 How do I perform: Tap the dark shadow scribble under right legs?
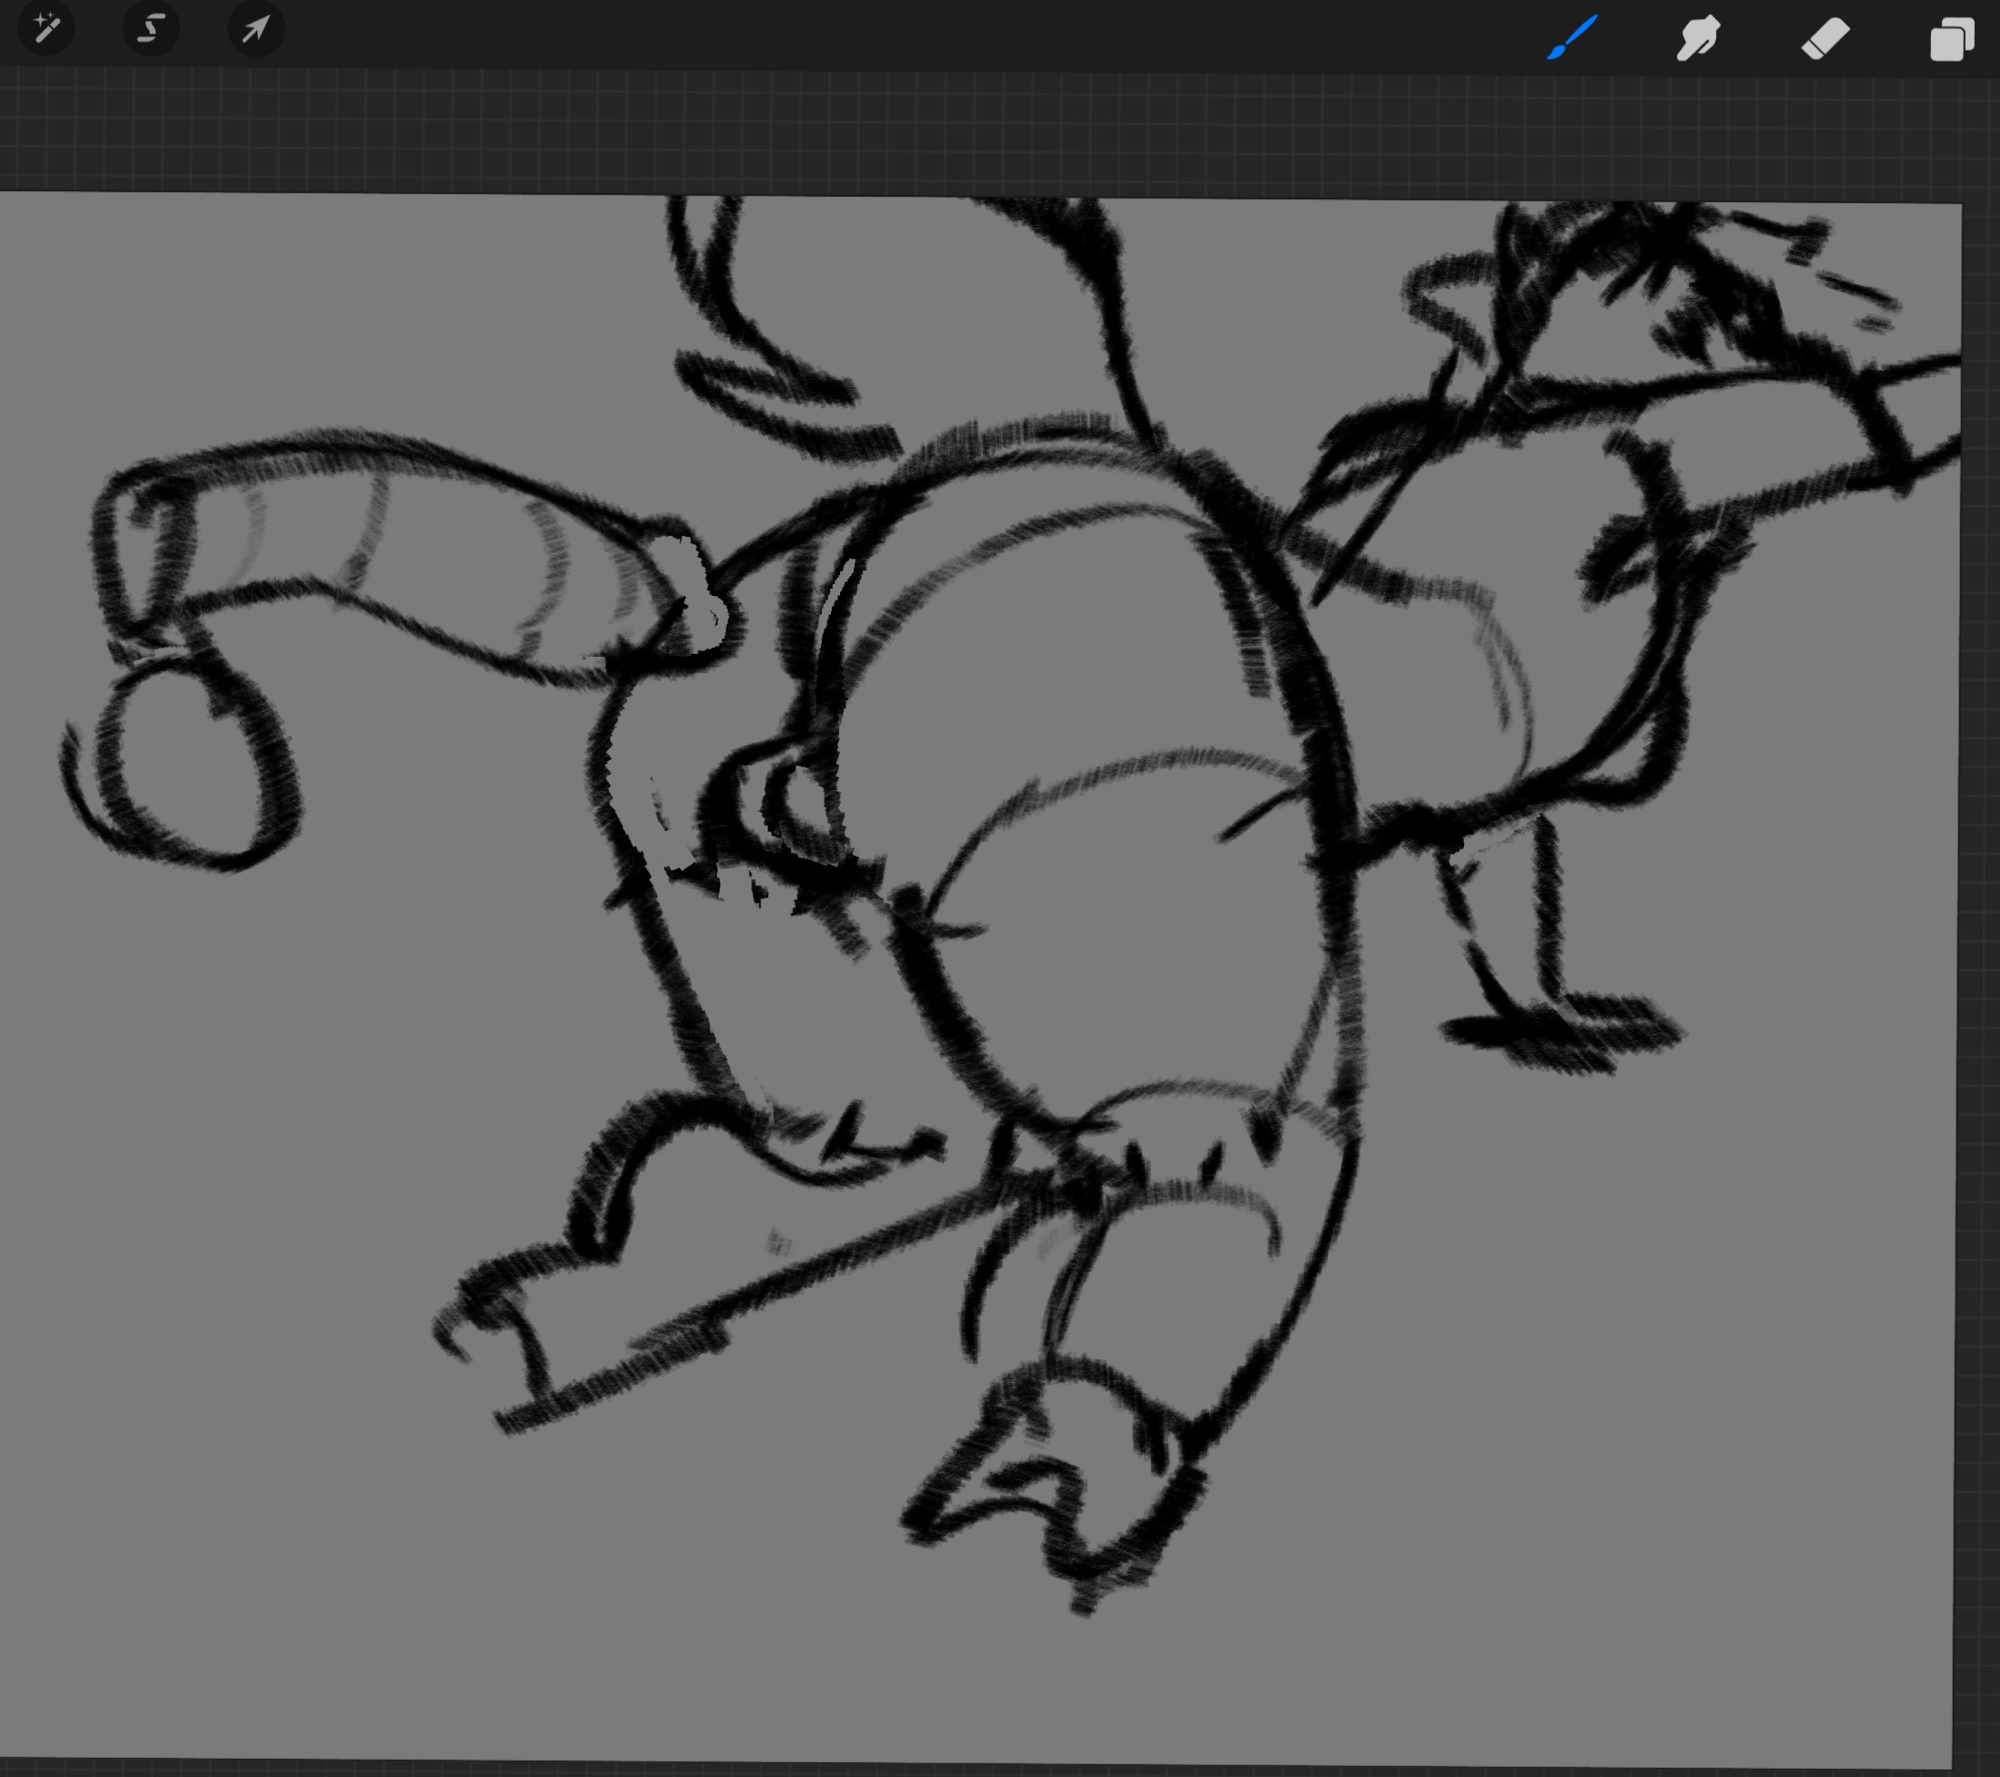click(x=1560, y=1035)
